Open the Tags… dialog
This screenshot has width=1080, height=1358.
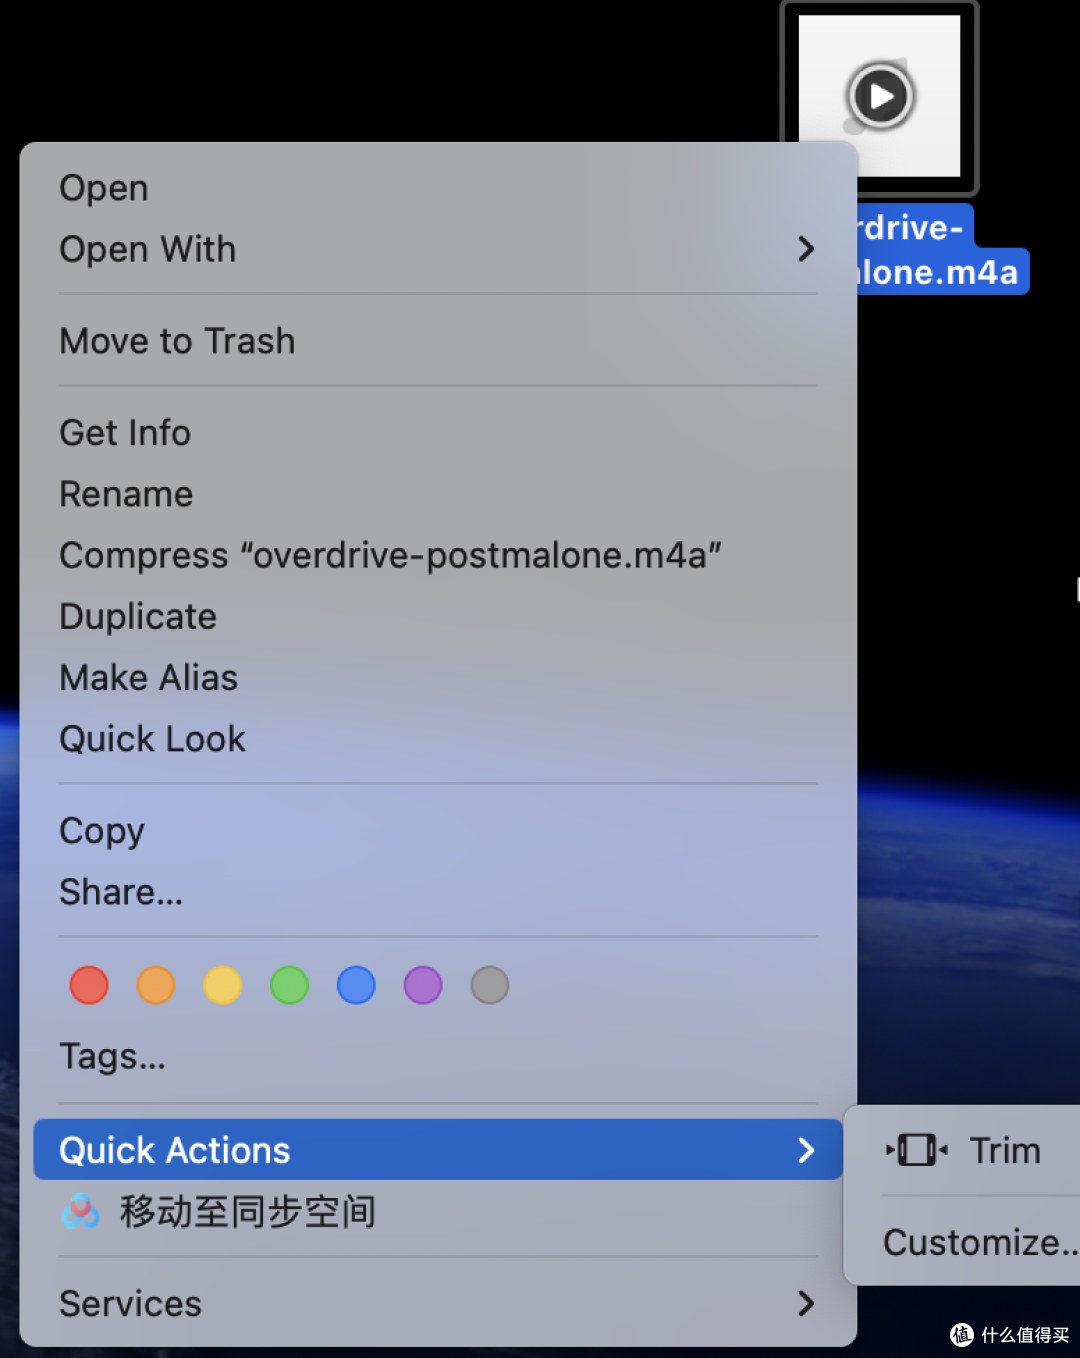pos(112,1056)
